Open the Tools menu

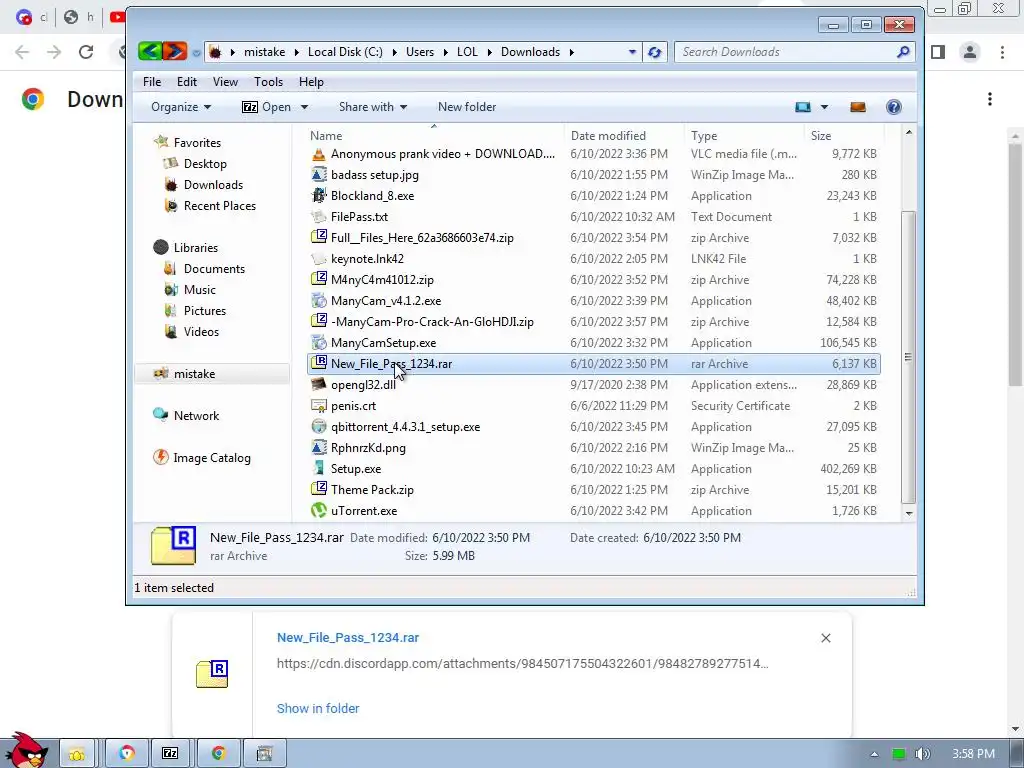[268, 82]
